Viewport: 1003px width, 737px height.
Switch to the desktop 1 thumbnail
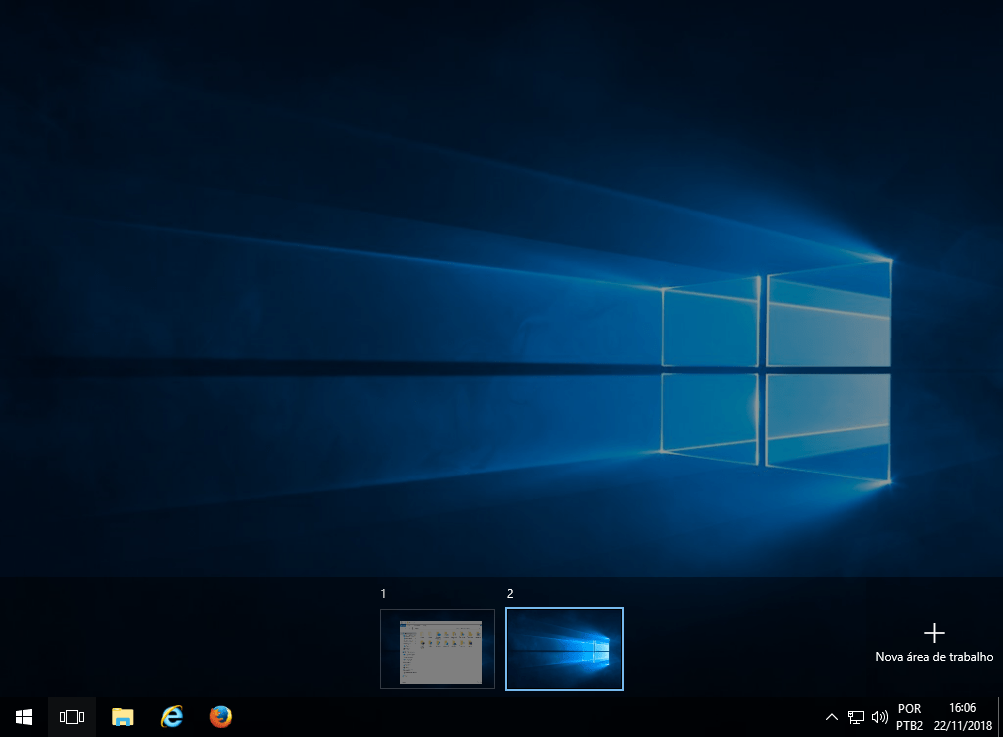coord(437,648)
